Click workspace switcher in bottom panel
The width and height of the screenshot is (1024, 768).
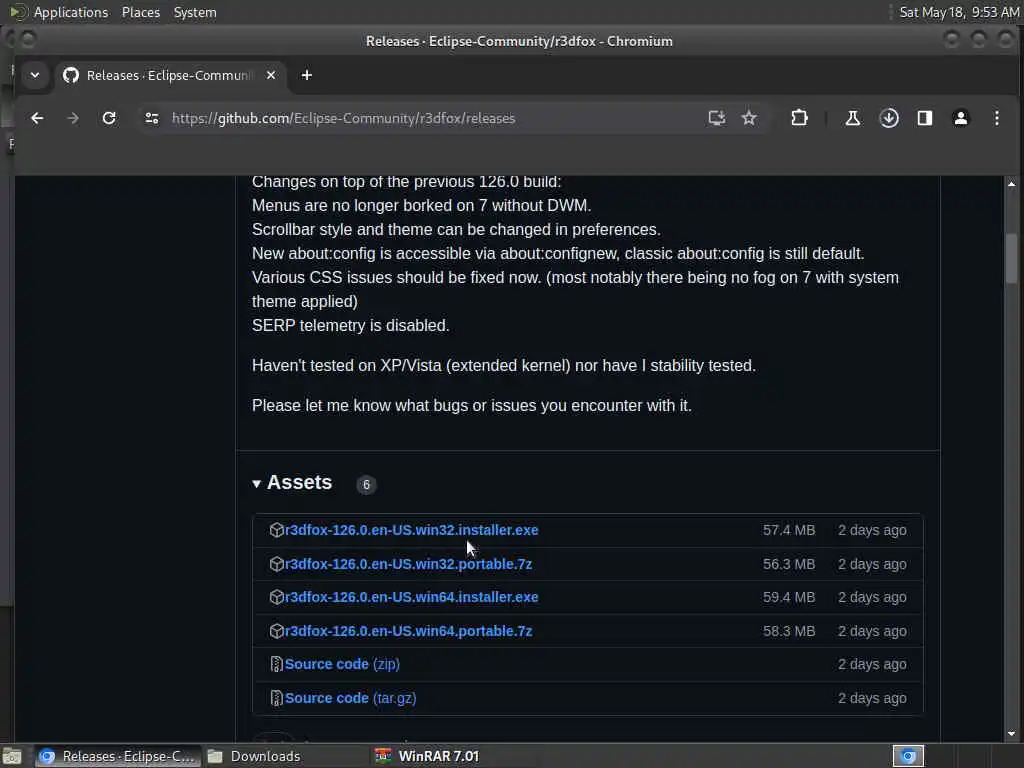point(908,756)
